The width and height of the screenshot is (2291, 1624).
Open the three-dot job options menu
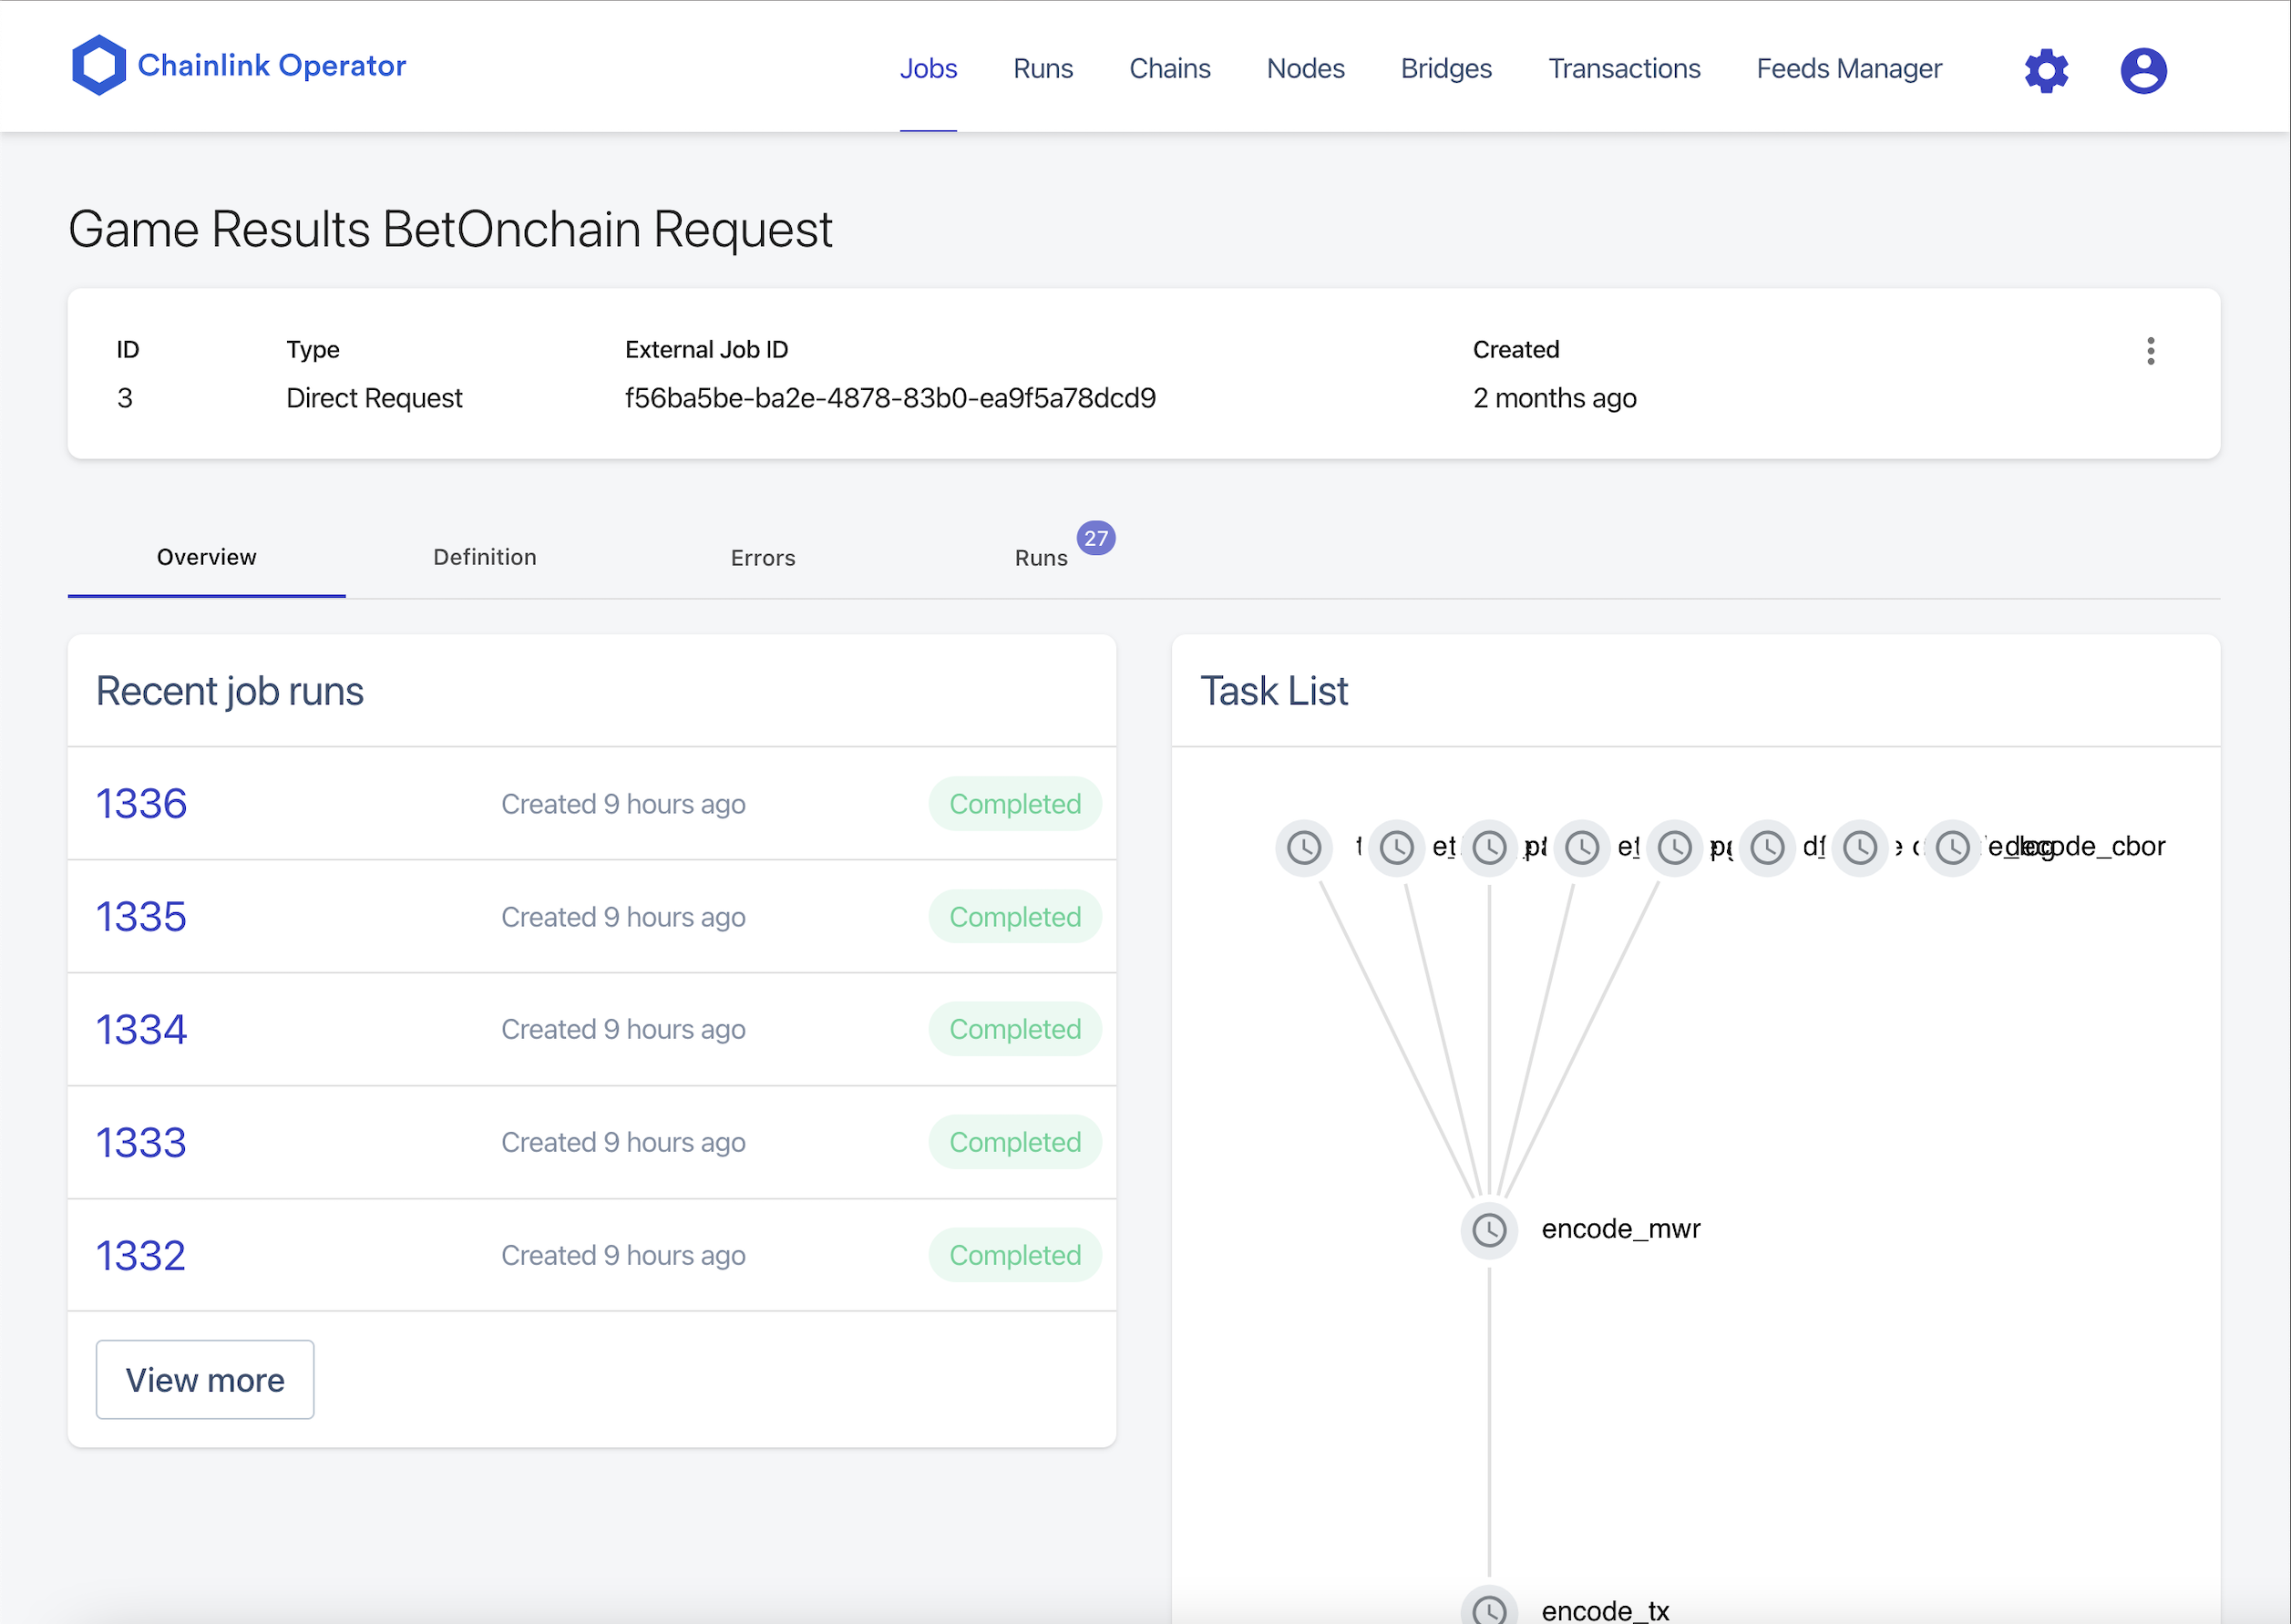pyautogui.click(x=2150, y=351)
